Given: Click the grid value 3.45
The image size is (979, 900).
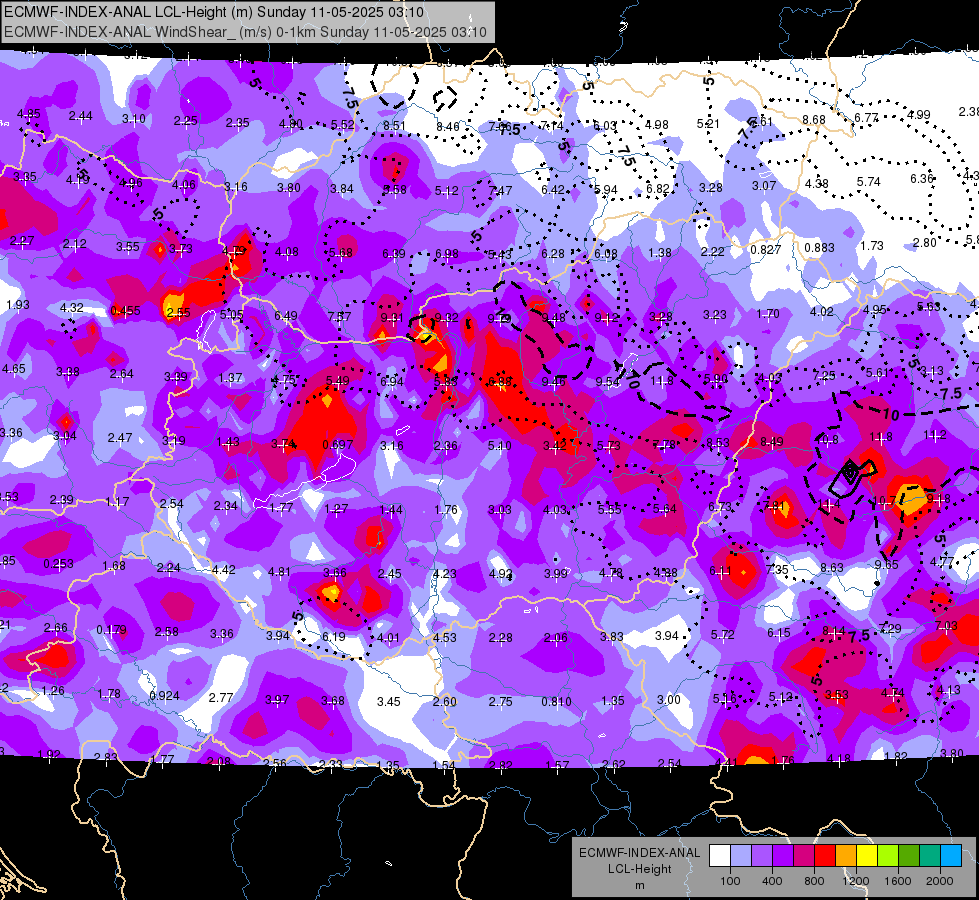Looking at the screenshot, I should pyautogui.click(x=388, y=701).
